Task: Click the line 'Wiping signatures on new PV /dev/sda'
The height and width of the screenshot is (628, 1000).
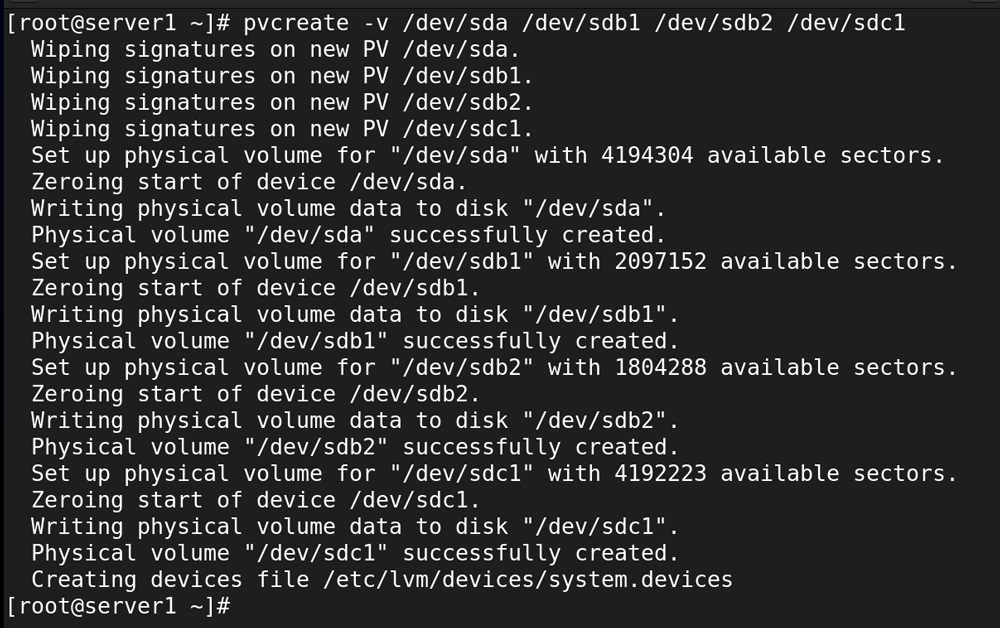Action: (x=276, y=50)
